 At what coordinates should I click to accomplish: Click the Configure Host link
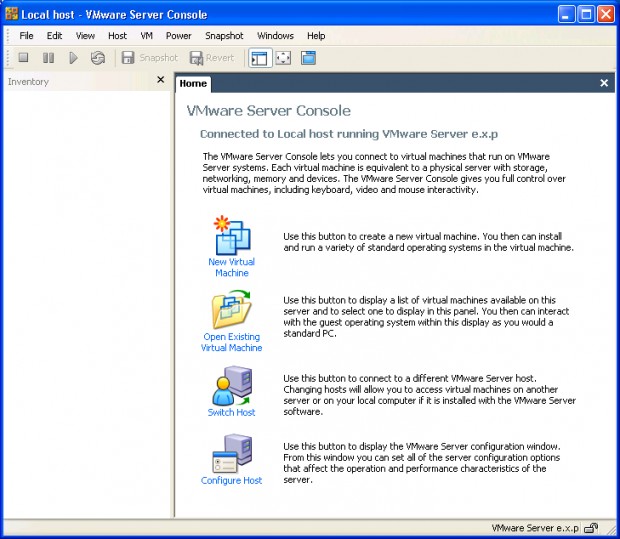pyautogui.click(x=231, y=480)
